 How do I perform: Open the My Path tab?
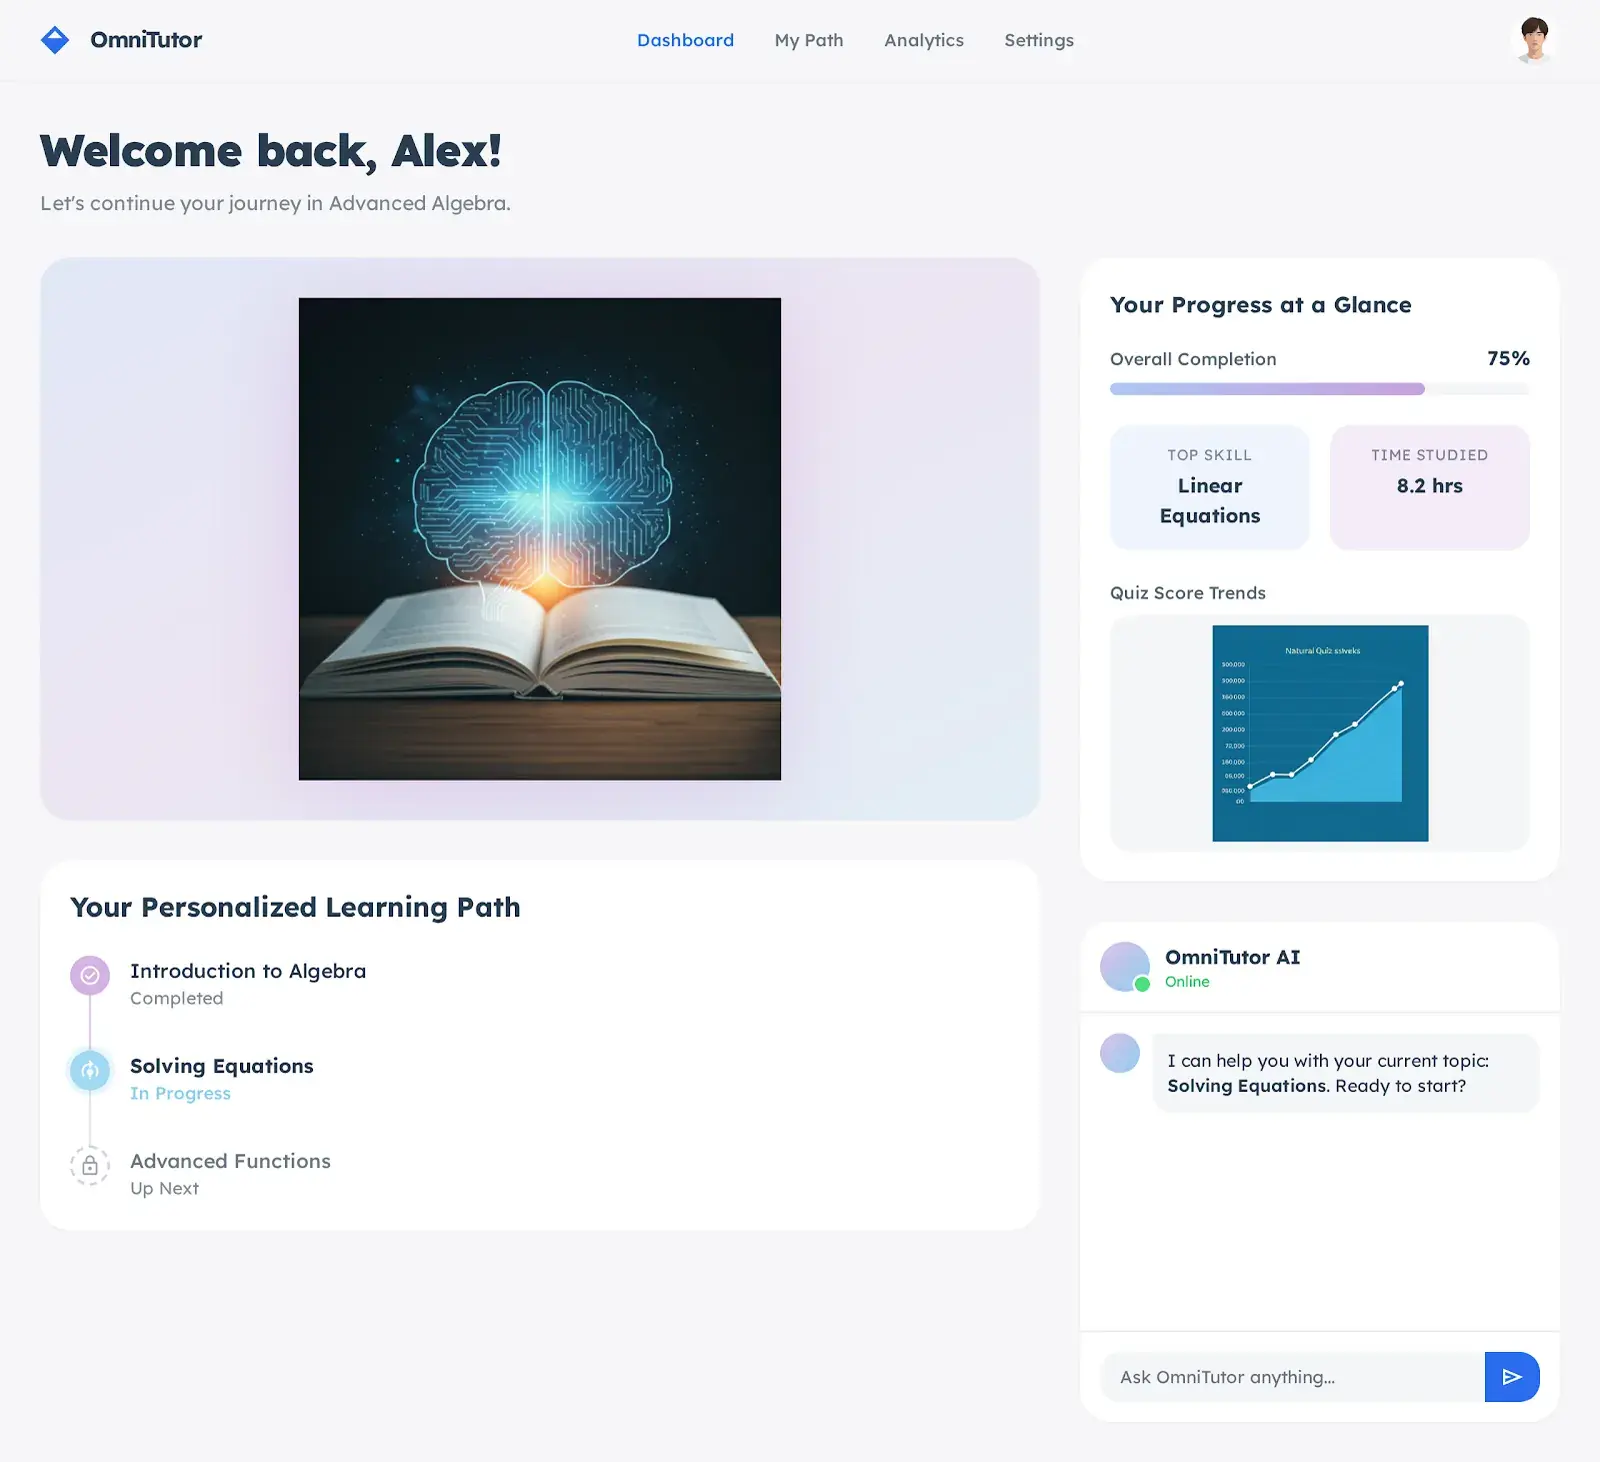click(809, 40)
